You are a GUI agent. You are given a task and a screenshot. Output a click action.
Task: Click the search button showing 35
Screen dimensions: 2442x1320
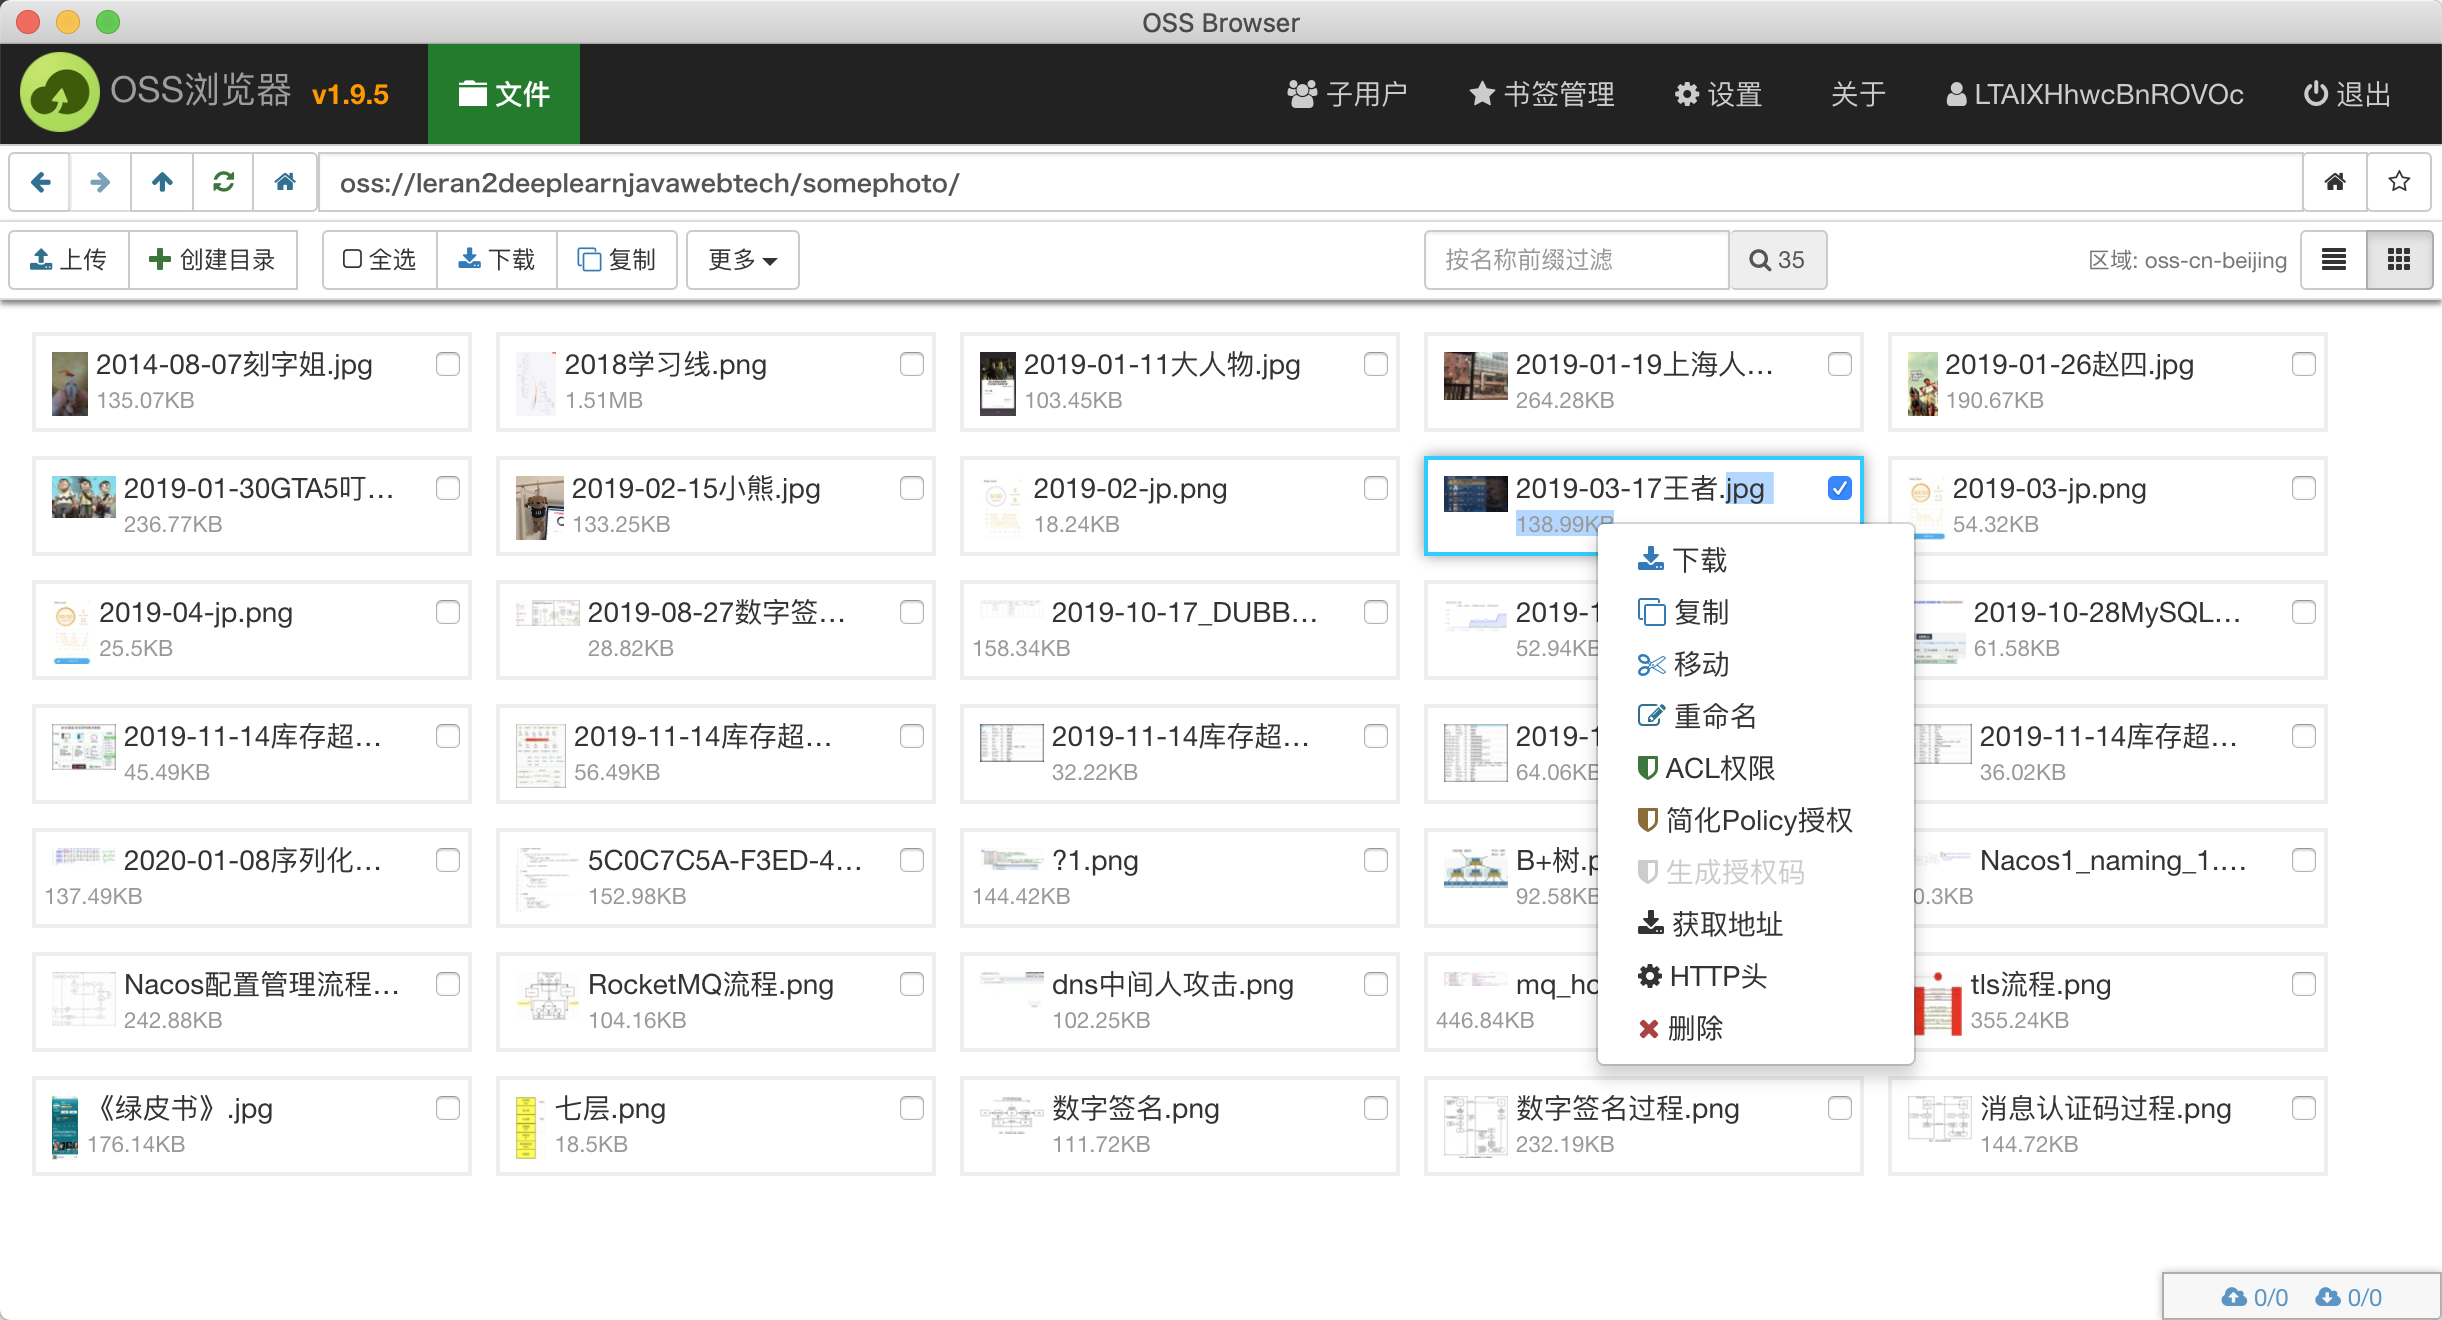1777,260
